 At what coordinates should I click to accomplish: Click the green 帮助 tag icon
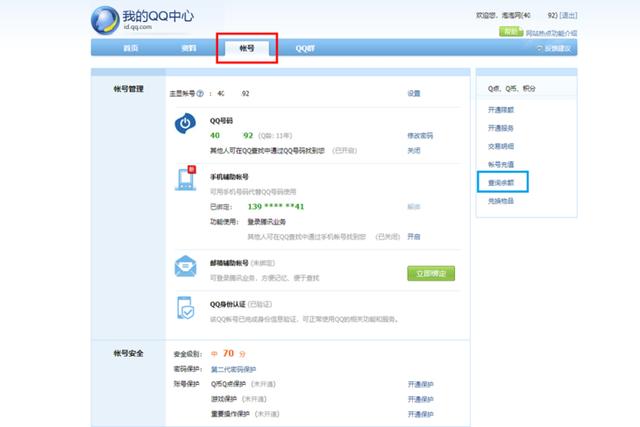(x=511, y=31)
